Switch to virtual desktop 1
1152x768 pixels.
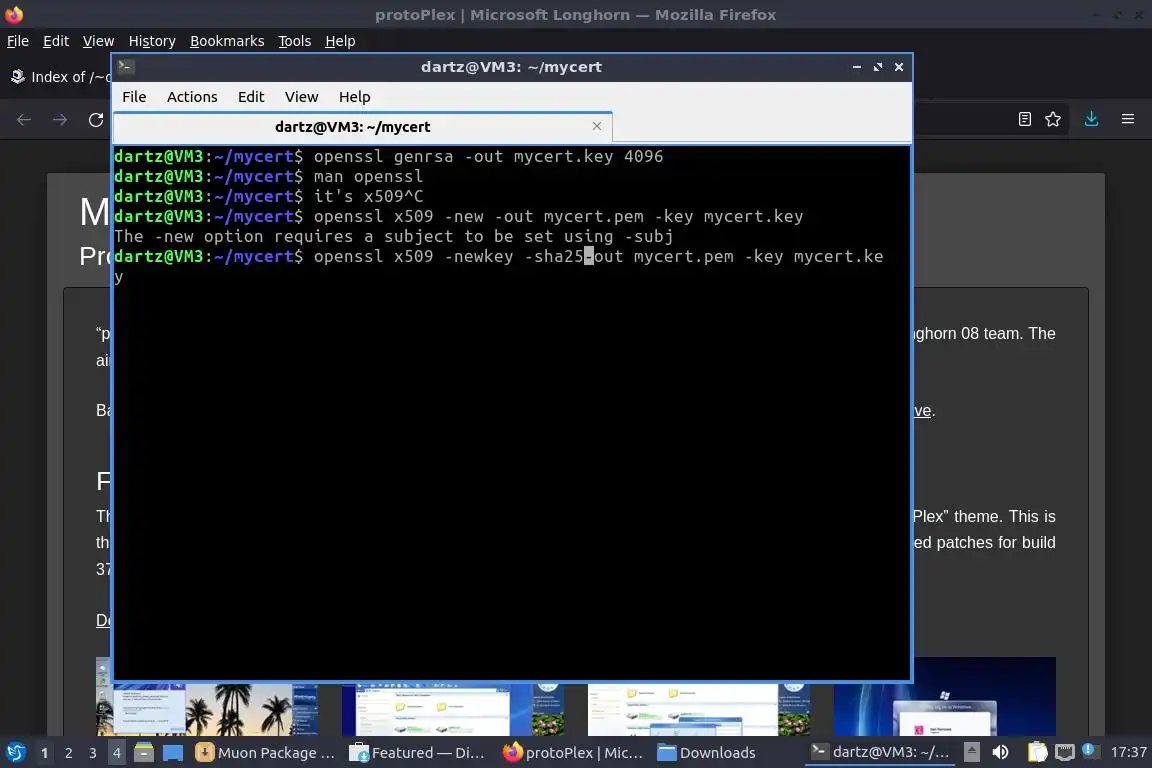[x=44, y=753]
